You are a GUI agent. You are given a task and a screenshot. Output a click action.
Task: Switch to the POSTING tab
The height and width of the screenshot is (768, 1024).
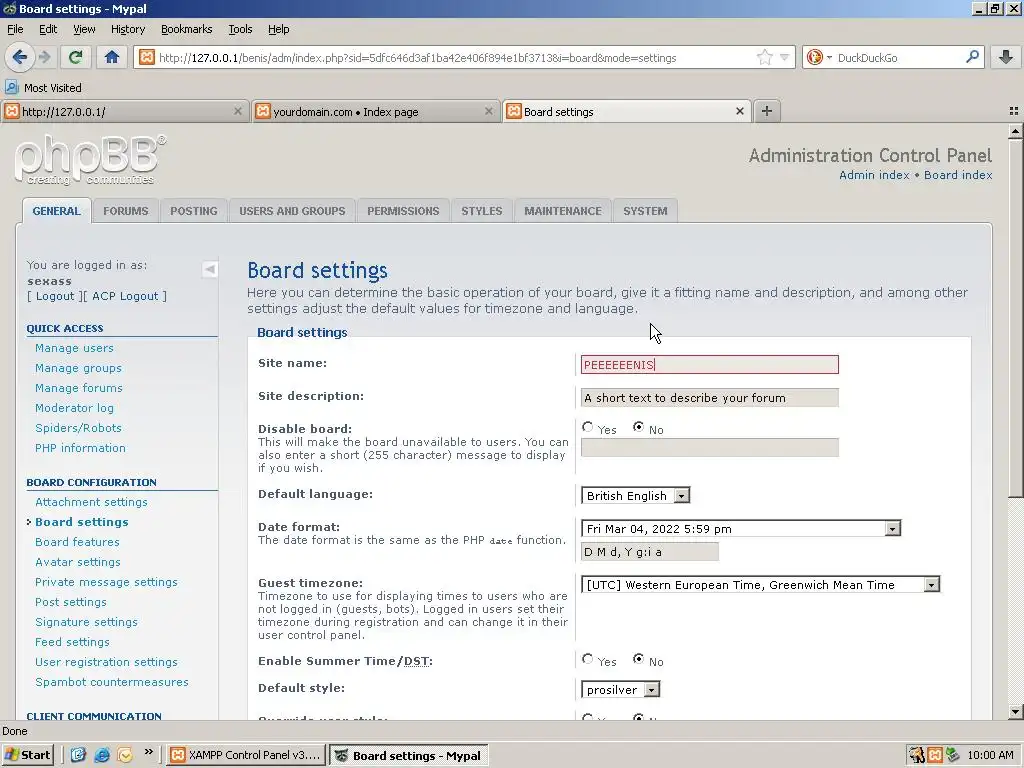[x=194, y=211]
